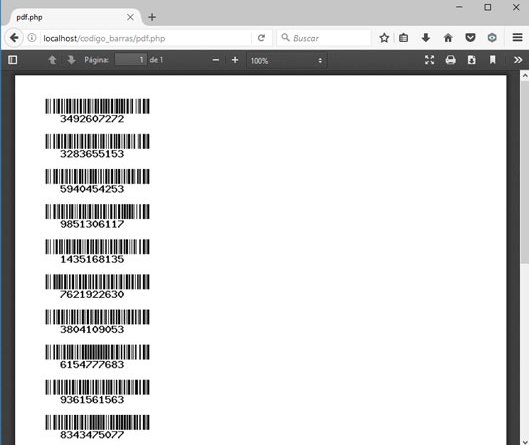Image resolution: width=529 pixels, height=445 pixels.
Task: Open the browser downloads panel
Action: [426, 38]
